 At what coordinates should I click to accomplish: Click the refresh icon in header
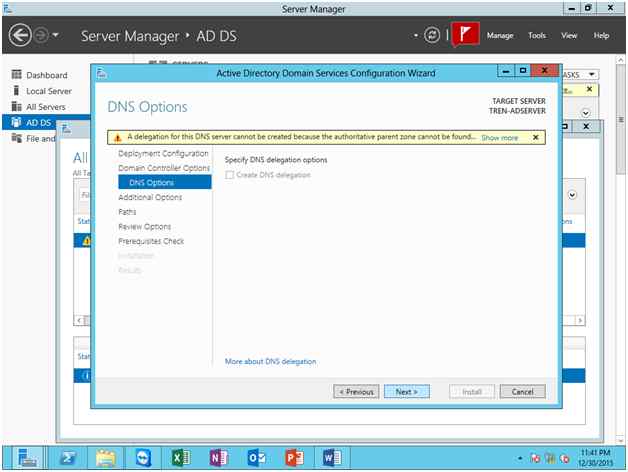(x=432, y=35)
